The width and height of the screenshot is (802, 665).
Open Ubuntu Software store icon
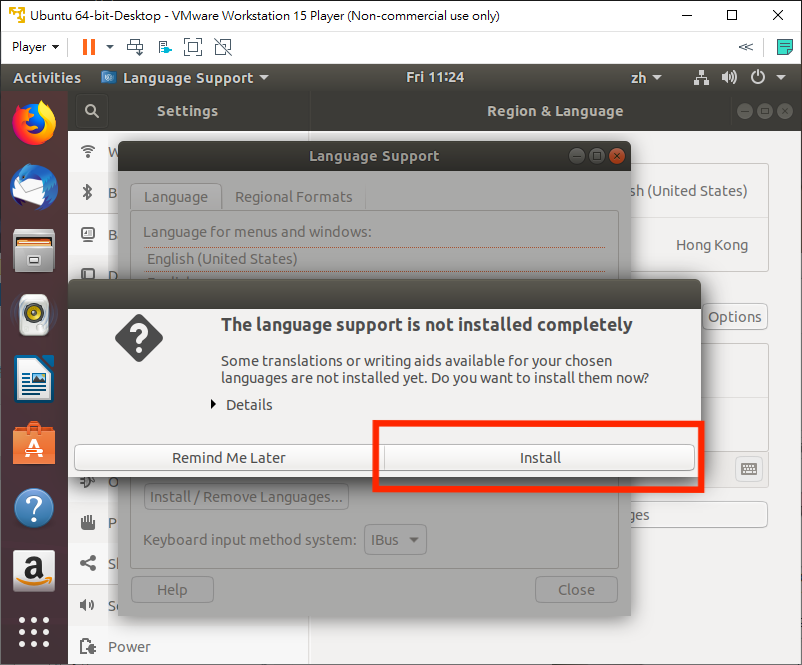34,443
